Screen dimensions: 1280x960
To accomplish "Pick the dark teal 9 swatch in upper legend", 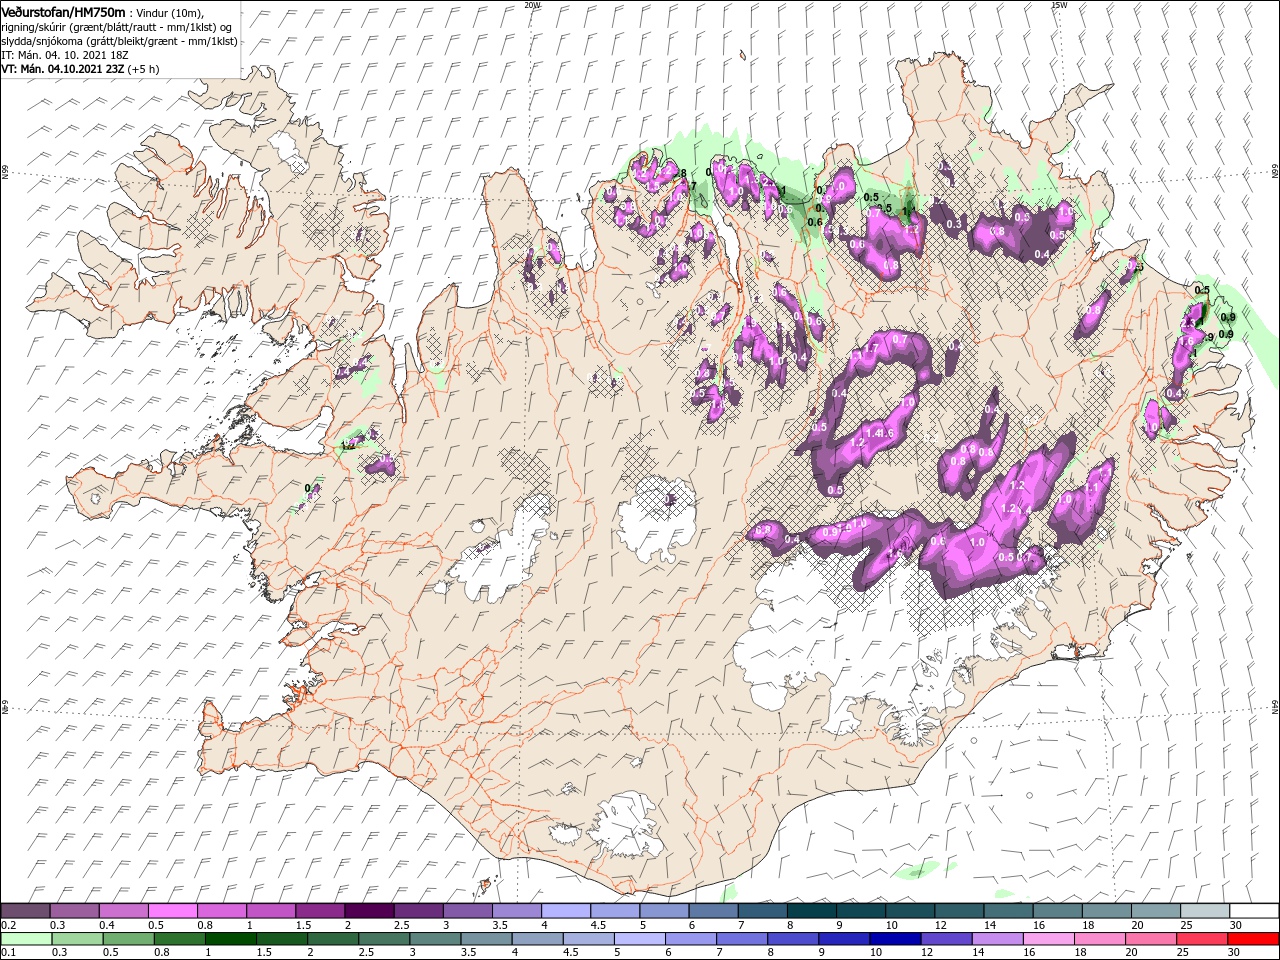I will point(860,911).
